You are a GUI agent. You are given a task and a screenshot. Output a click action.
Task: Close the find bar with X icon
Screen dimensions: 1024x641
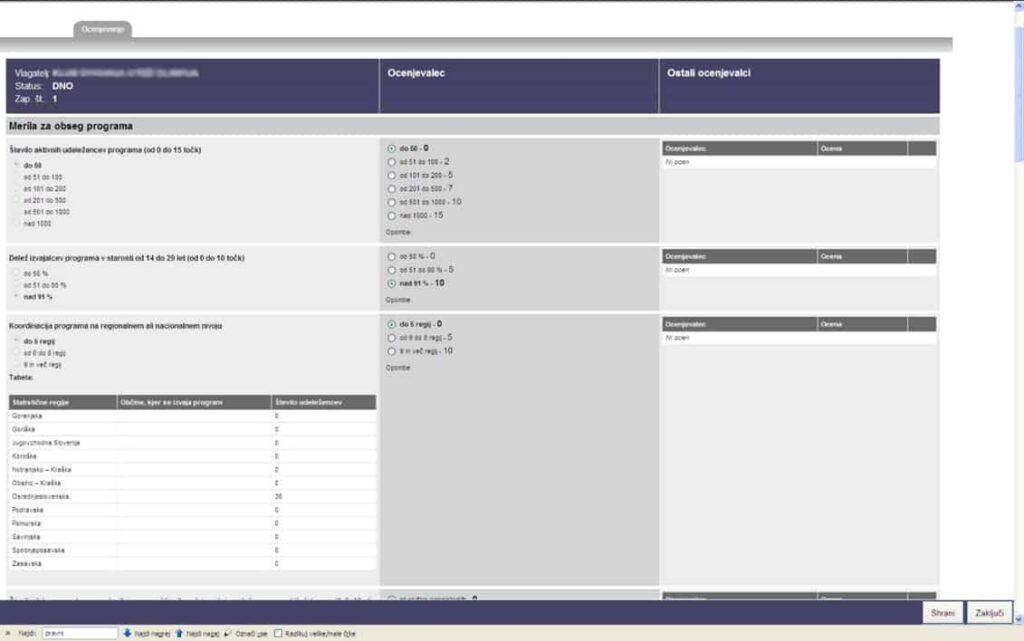coord(8,633)
